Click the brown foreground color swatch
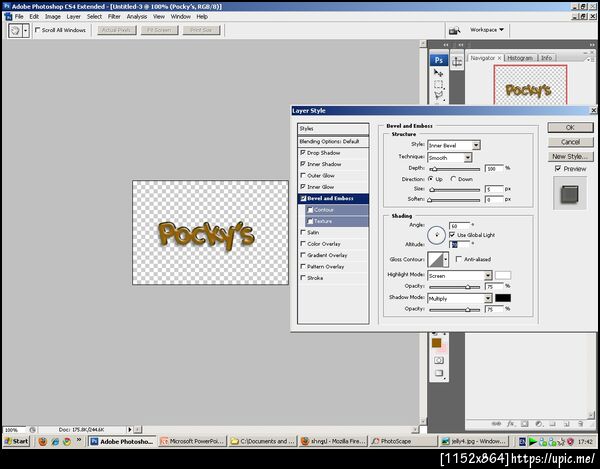Viewport: 600px width, 469px height. click(x=436, y=343)
